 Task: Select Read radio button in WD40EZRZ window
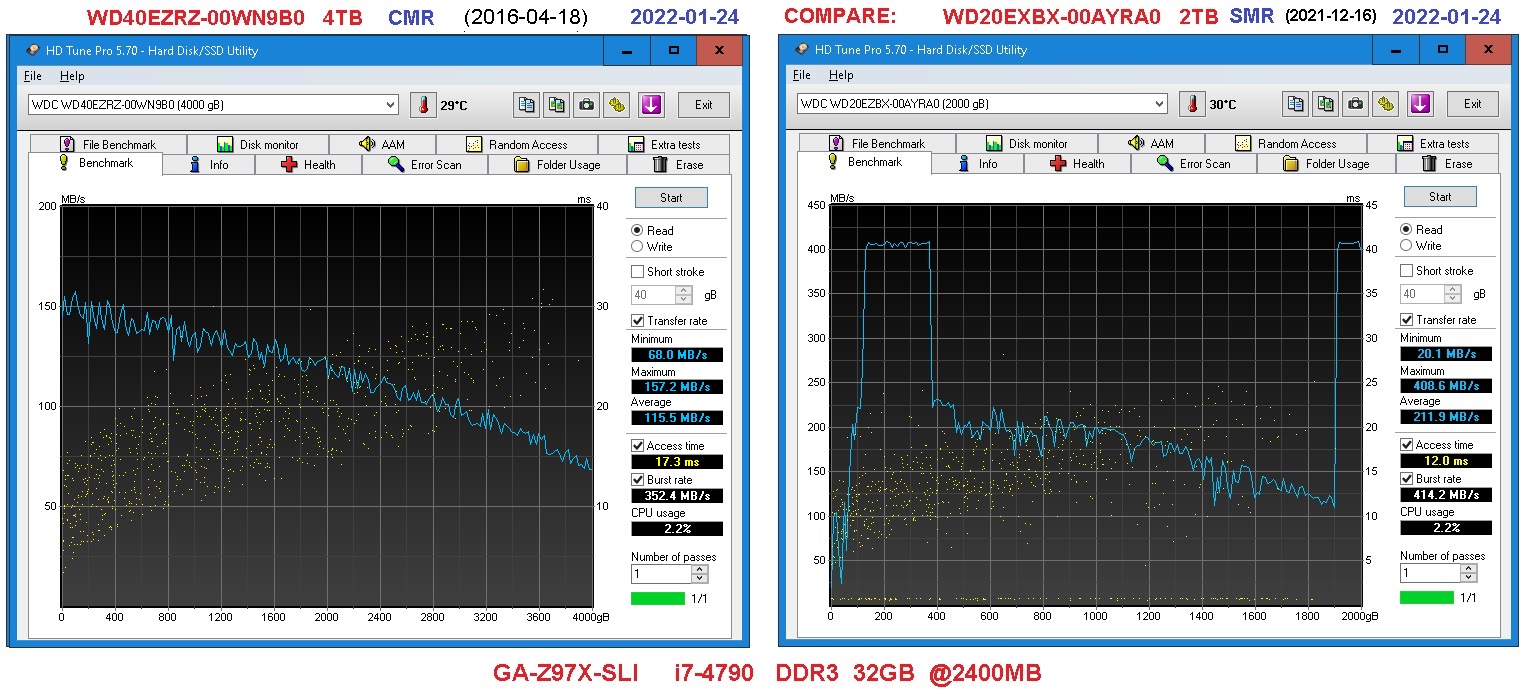pyautogui.click(x=637, y=231)
